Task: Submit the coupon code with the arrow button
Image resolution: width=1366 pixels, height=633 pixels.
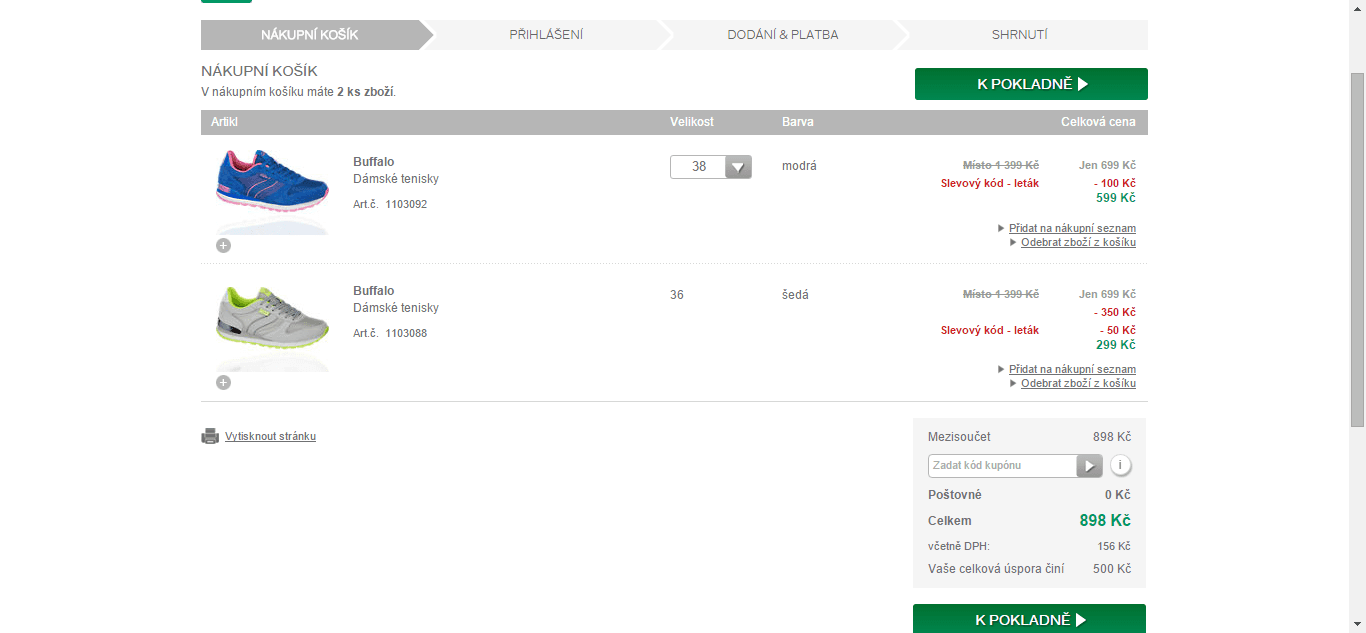Action: [x=1089, y=466]
